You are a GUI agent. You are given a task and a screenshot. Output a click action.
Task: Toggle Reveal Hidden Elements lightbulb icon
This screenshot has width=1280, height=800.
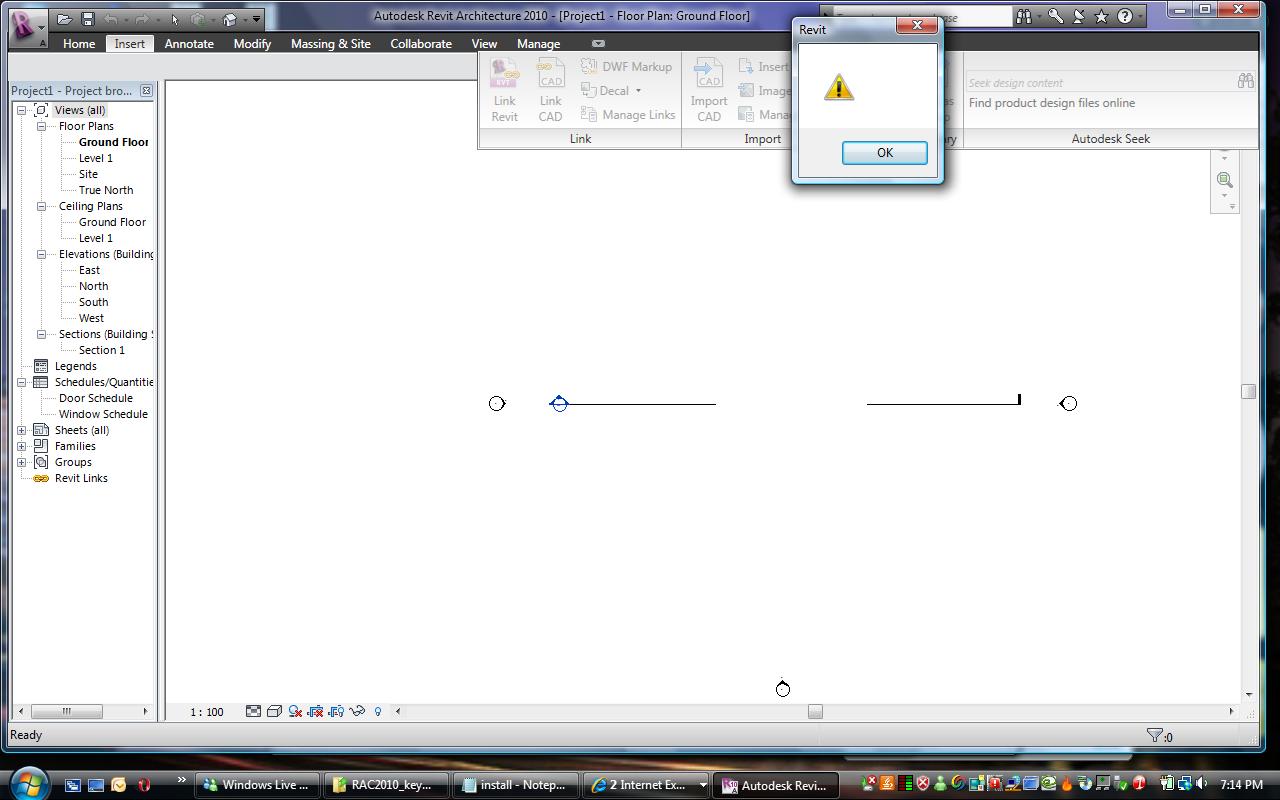378,711
